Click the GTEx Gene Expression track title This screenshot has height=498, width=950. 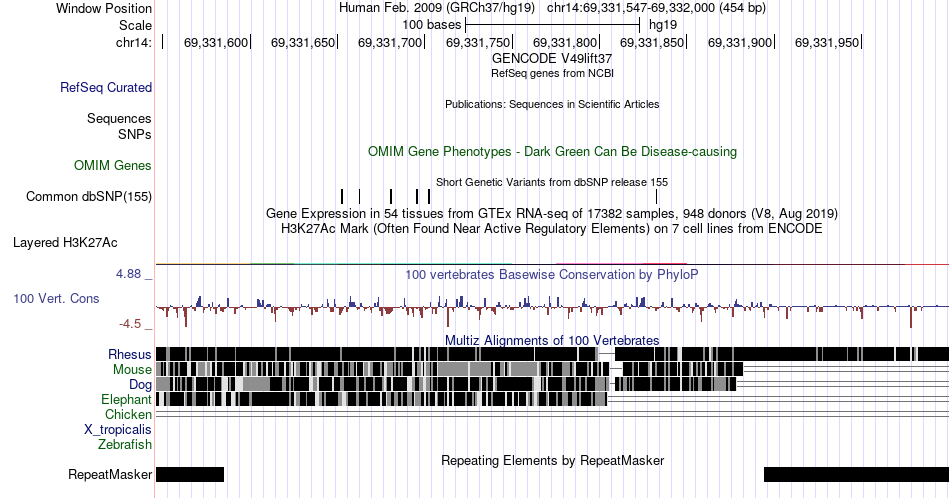click(552, 213)
